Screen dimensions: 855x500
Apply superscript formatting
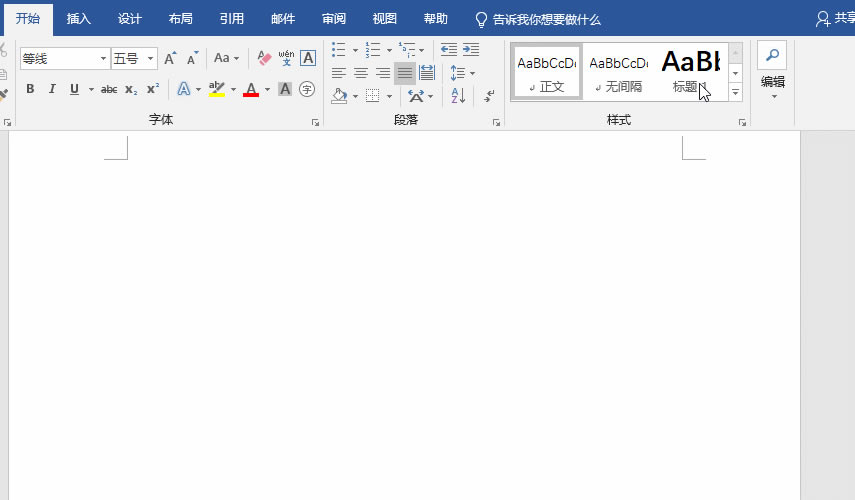tap(153, 89)
